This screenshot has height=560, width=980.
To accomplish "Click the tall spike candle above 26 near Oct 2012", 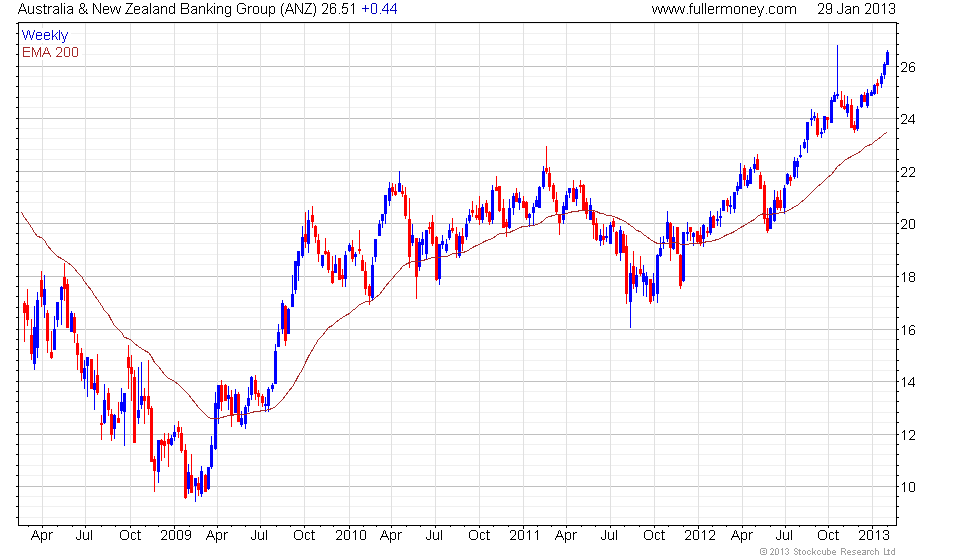I will 838,70.
